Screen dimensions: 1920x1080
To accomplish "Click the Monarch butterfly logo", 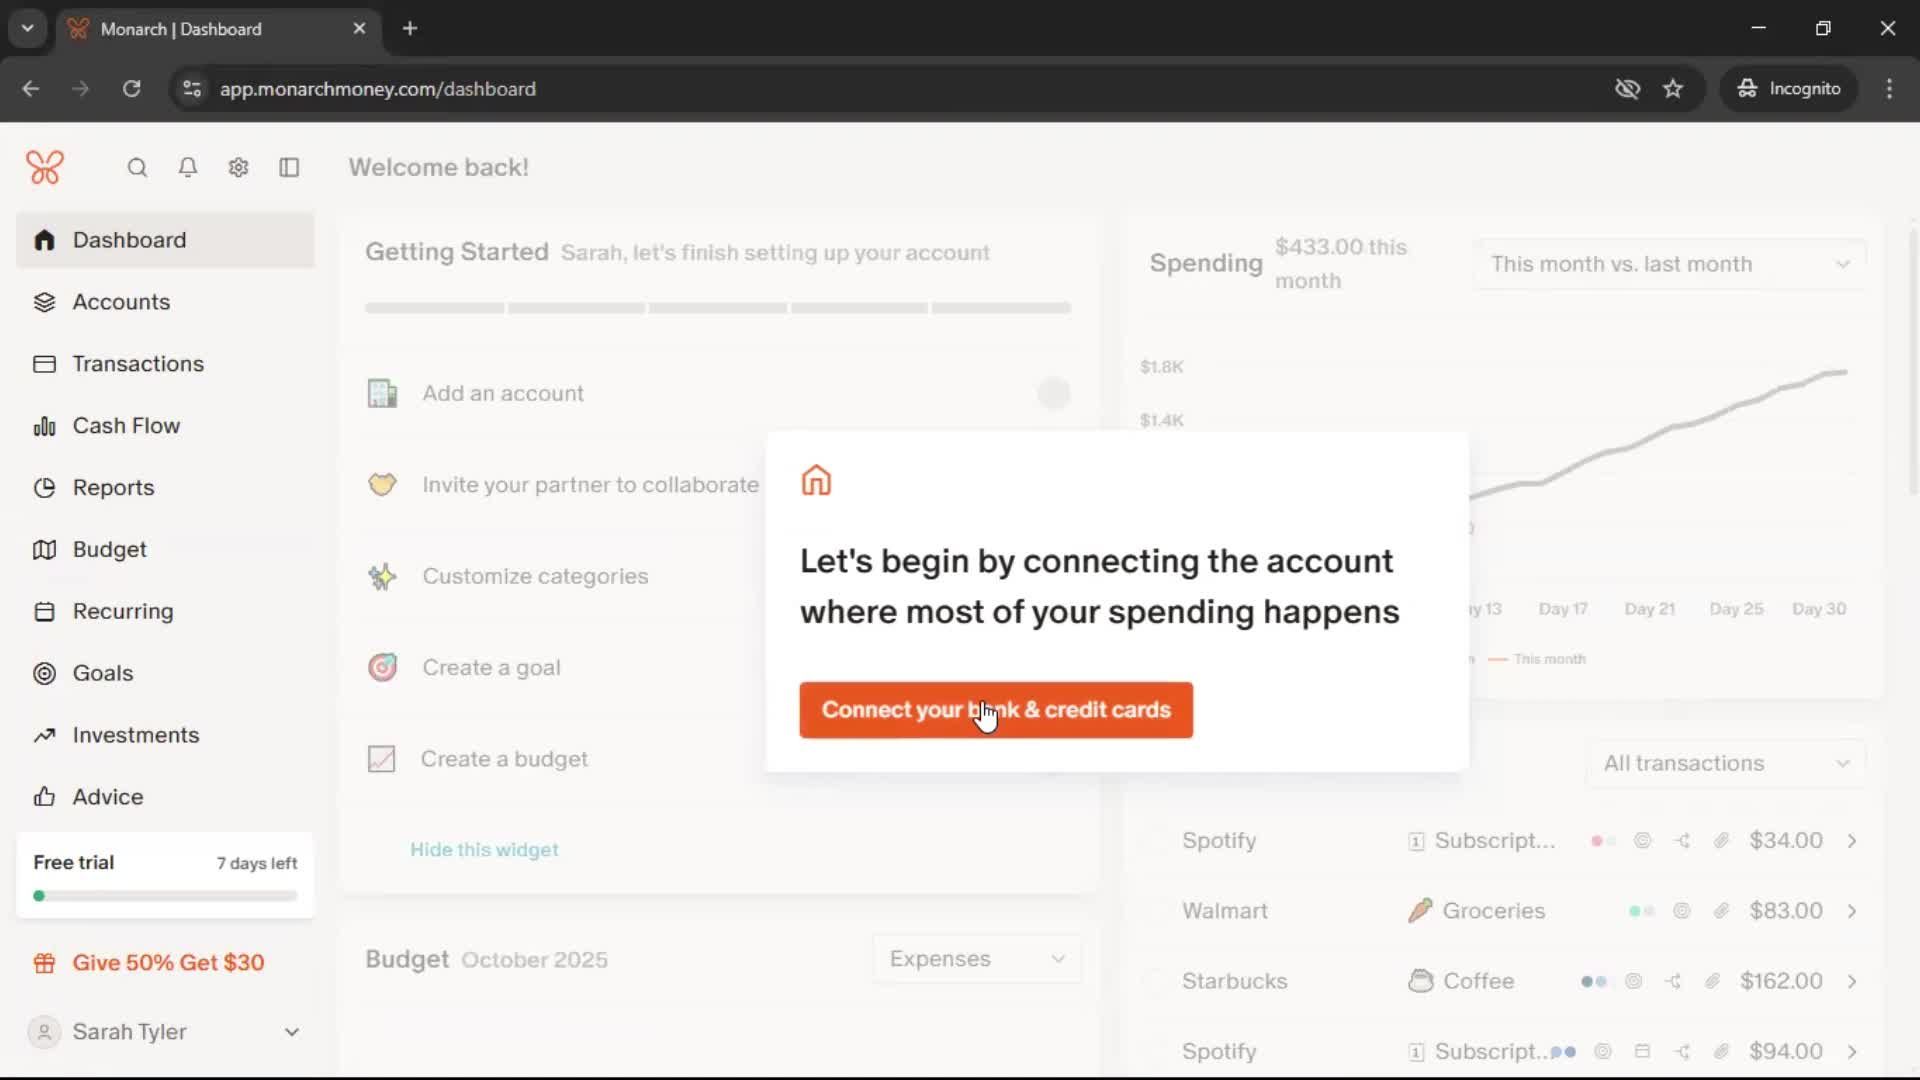I will point(45,167).
